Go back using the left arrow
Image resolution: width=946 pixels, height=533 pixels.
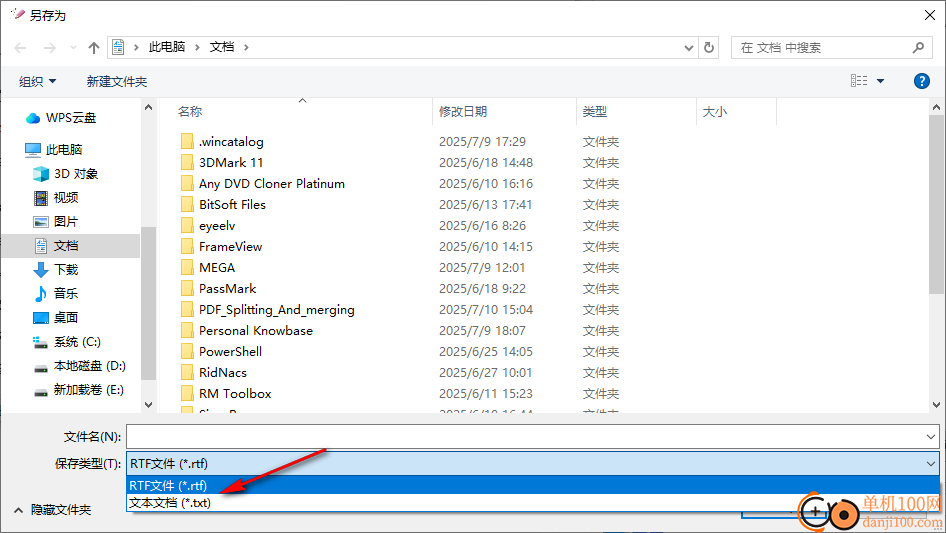(20, 48)
